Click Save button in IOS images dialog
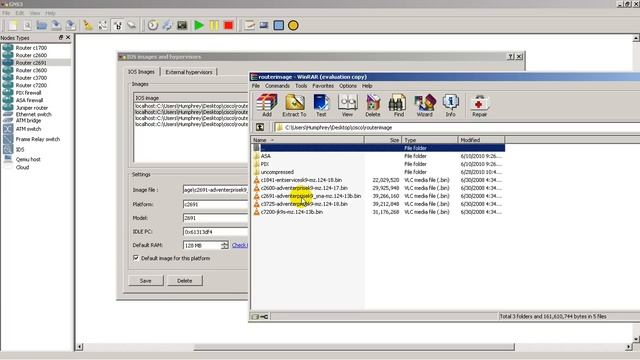Image resolution: width=640 pixels, height=360 pixels. click(146, 281)
